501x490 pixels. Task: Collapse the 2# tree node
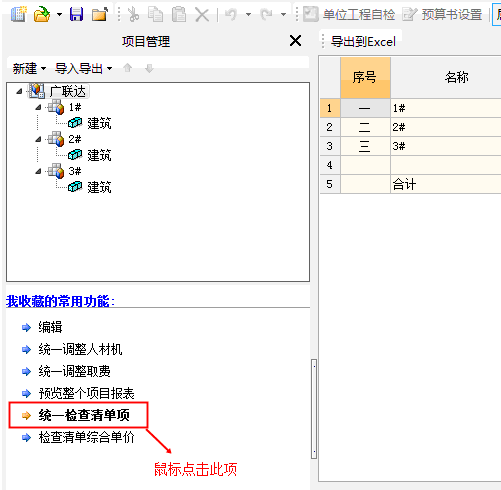tap(38, 139)
